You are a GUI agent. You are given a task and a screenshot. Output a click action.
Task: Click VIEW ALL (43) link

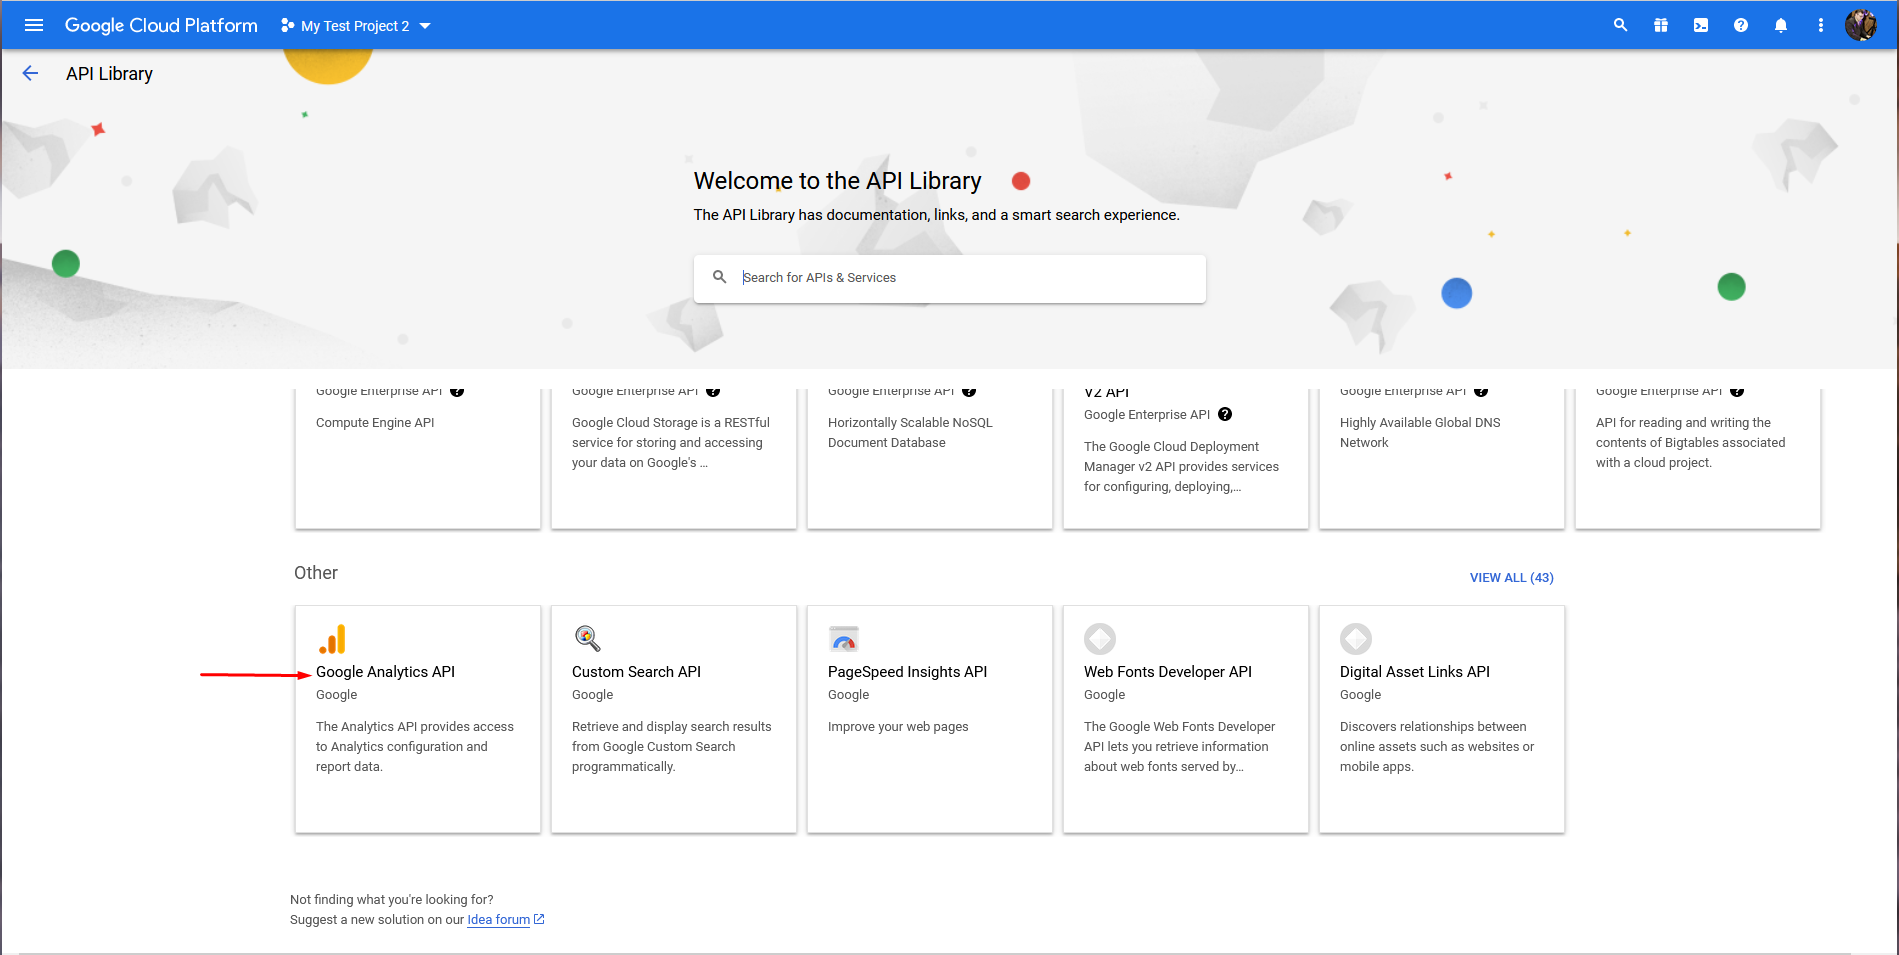point(1511,578)
